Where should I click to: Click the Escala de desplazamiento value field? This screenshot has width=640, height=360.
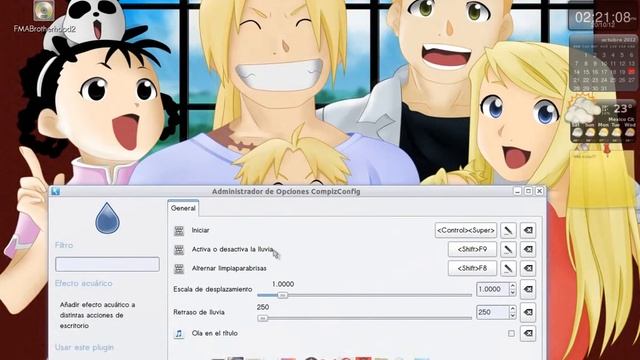[x=492, y=289]
